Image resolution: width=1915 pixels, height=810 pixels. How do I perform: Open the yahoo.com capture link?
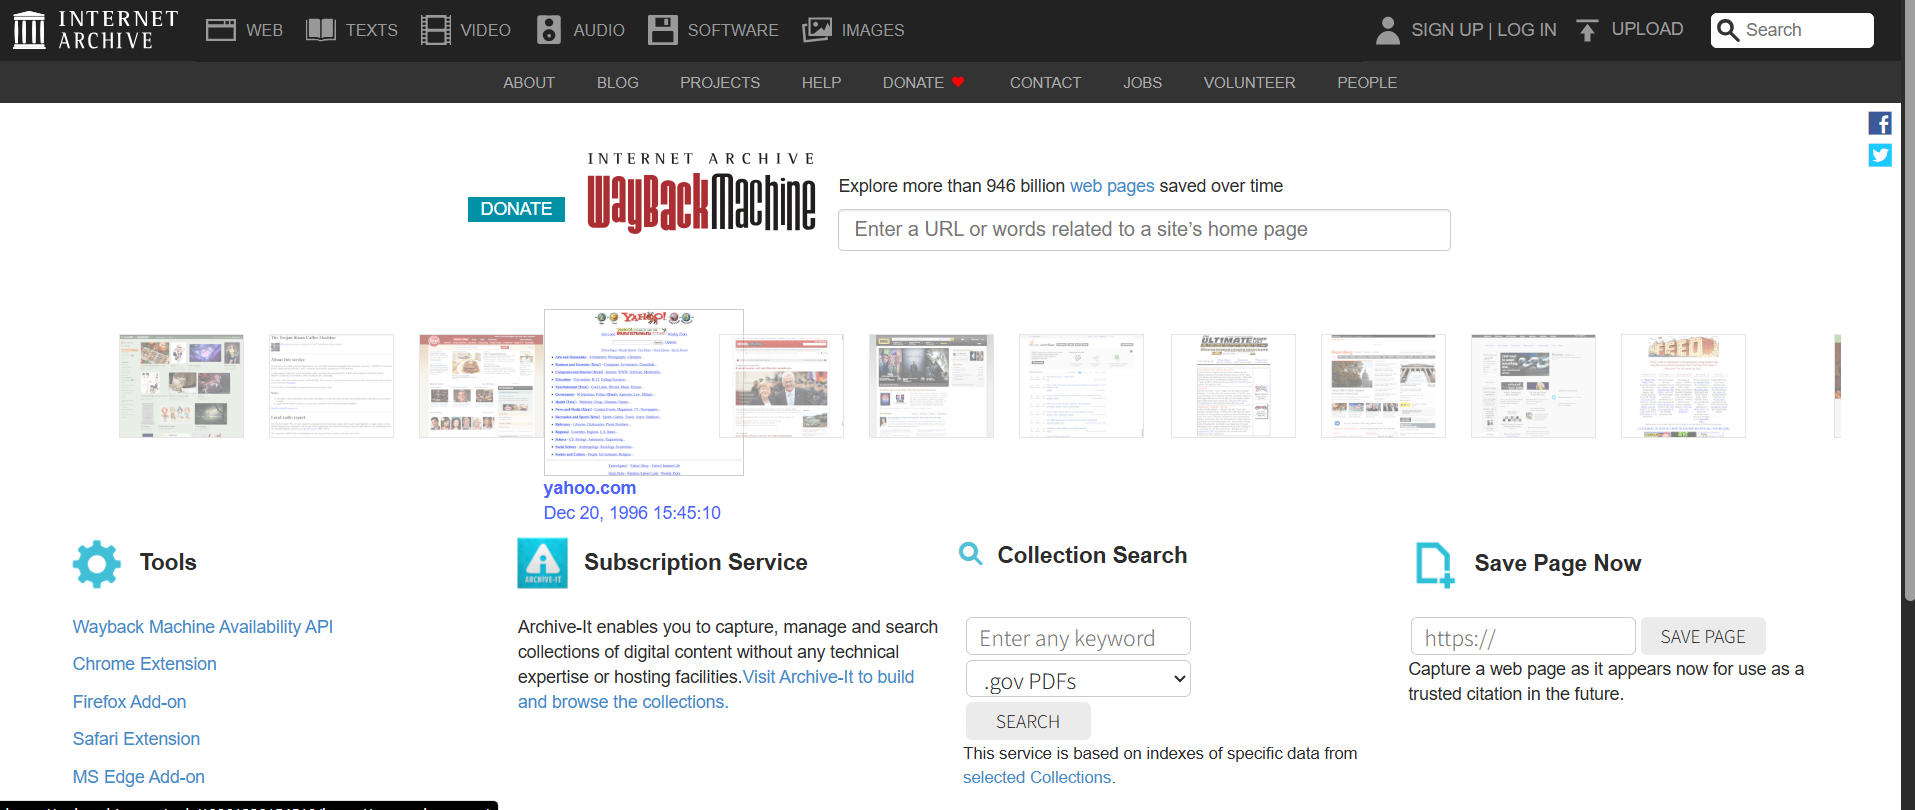click(590, 488)
